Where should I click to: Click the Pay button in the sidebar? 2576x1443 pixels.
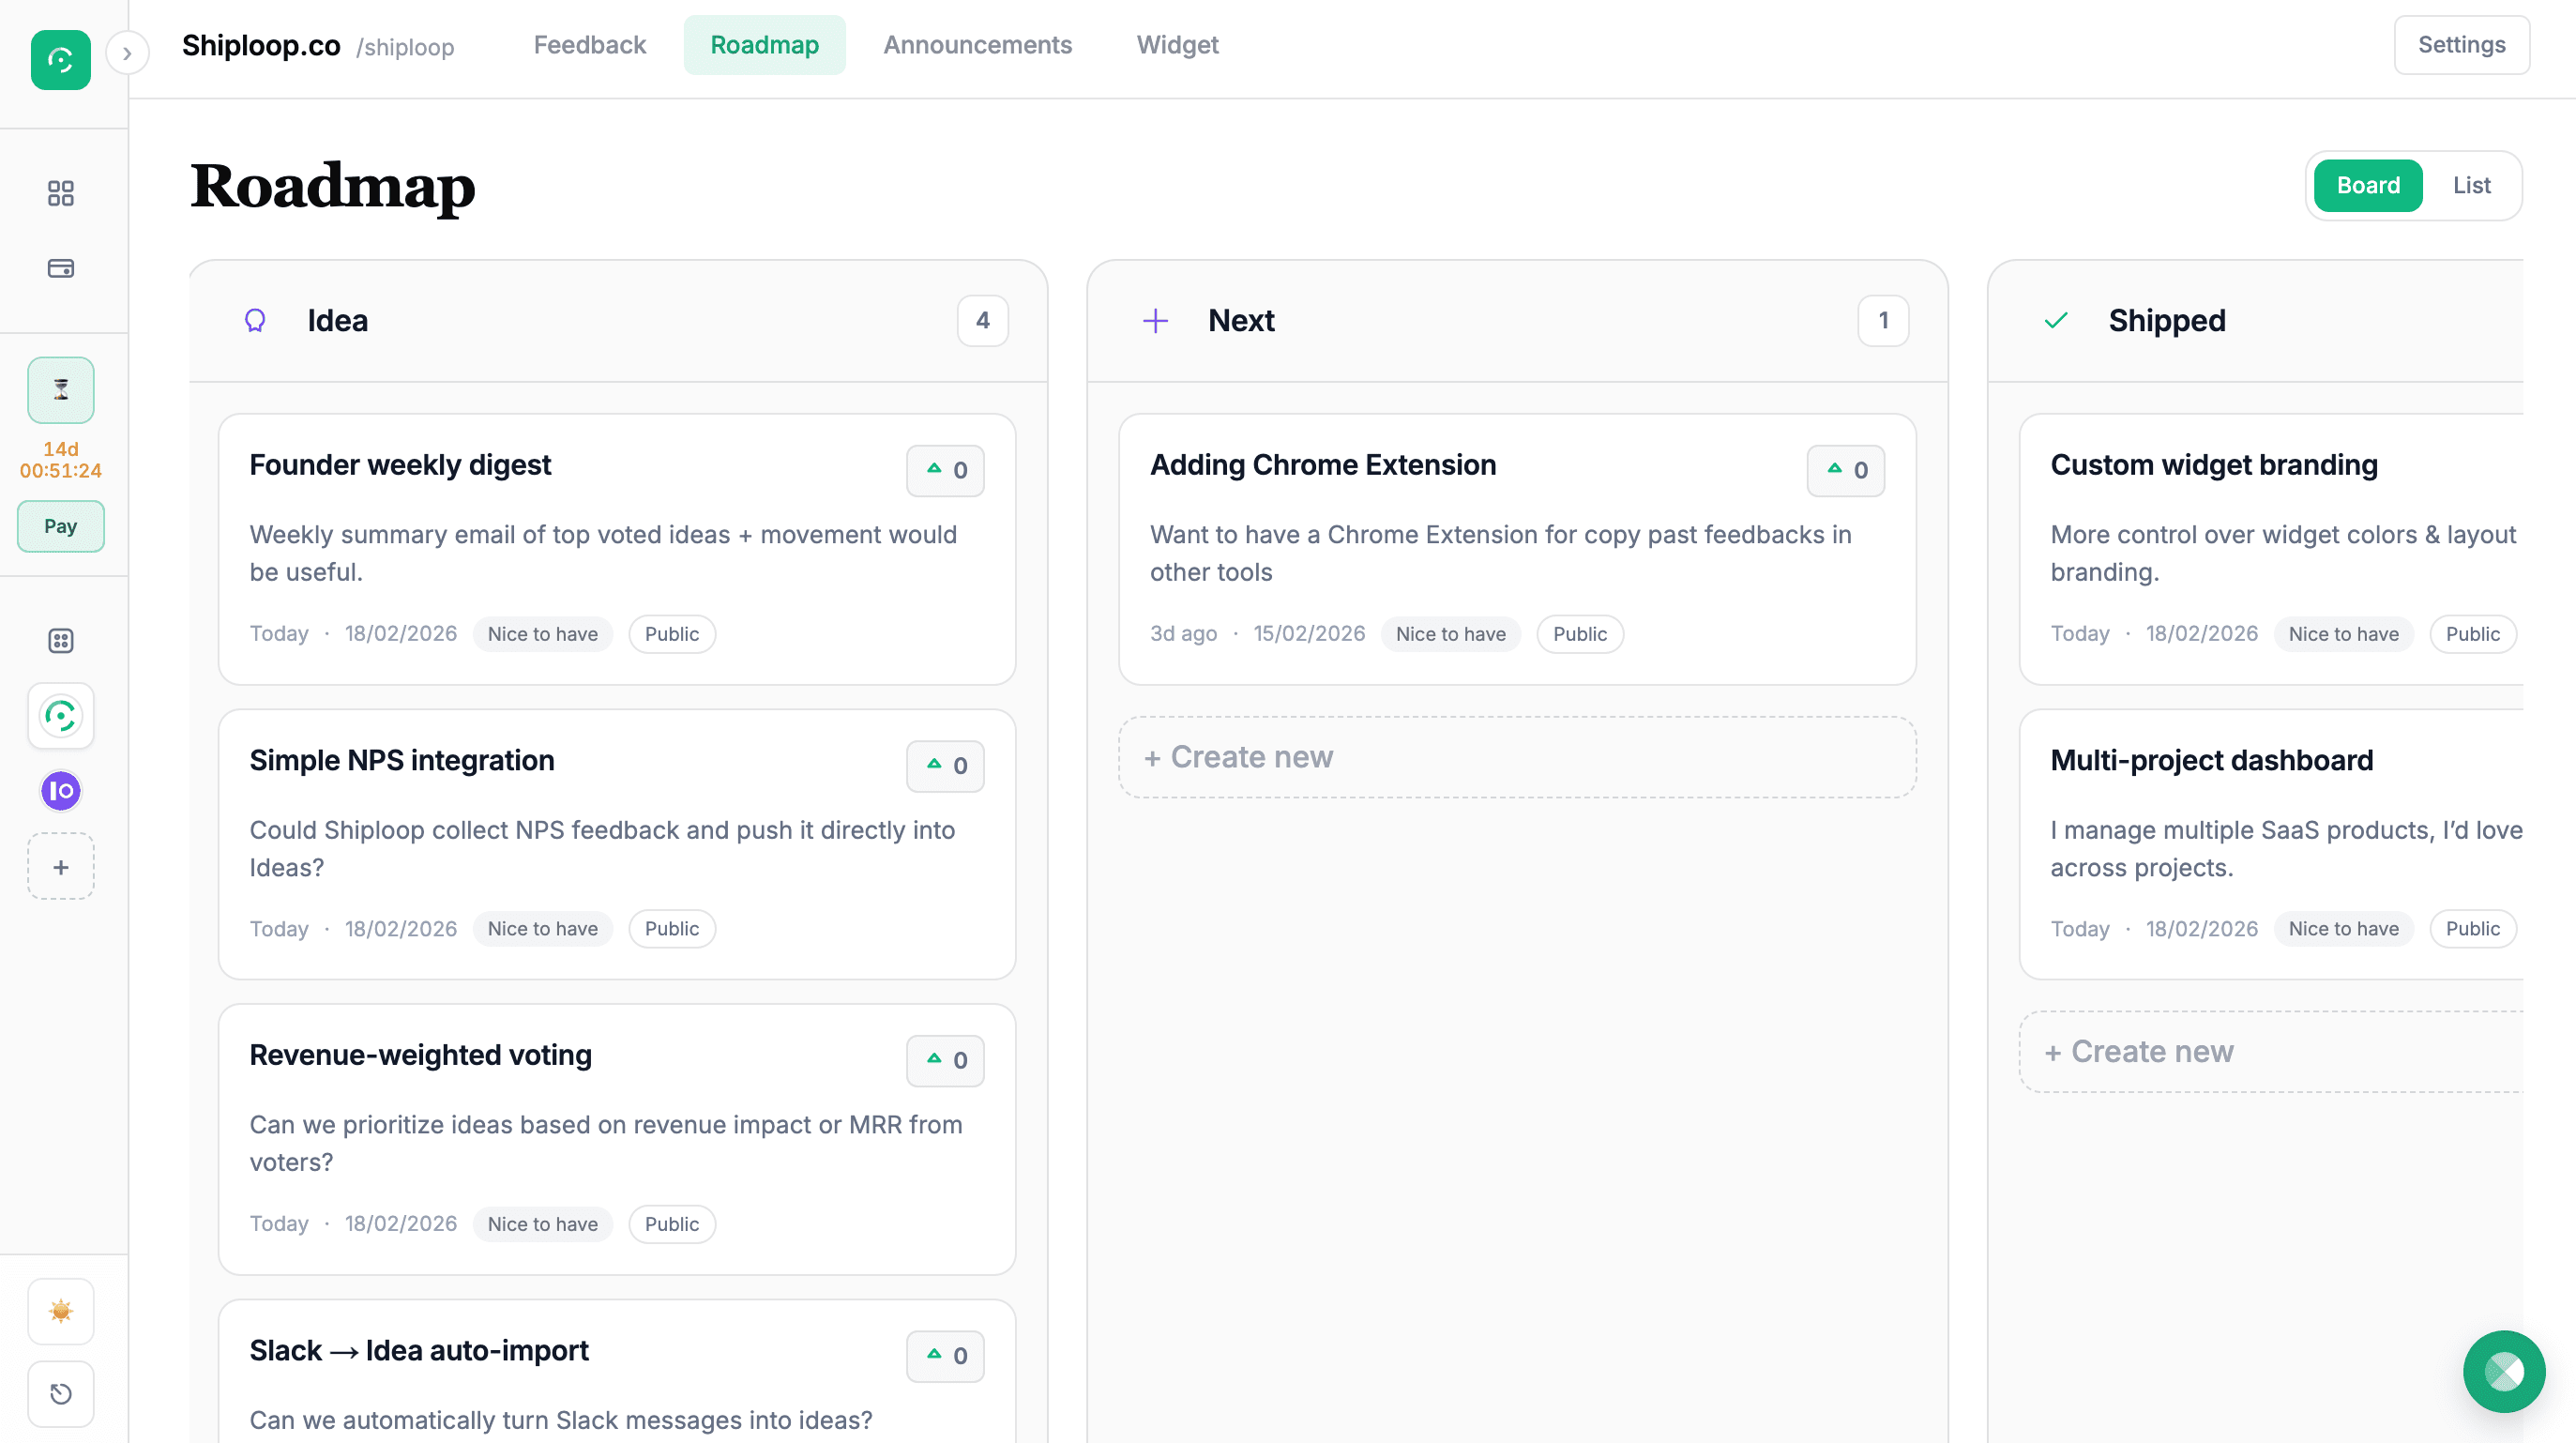[60, 526]
